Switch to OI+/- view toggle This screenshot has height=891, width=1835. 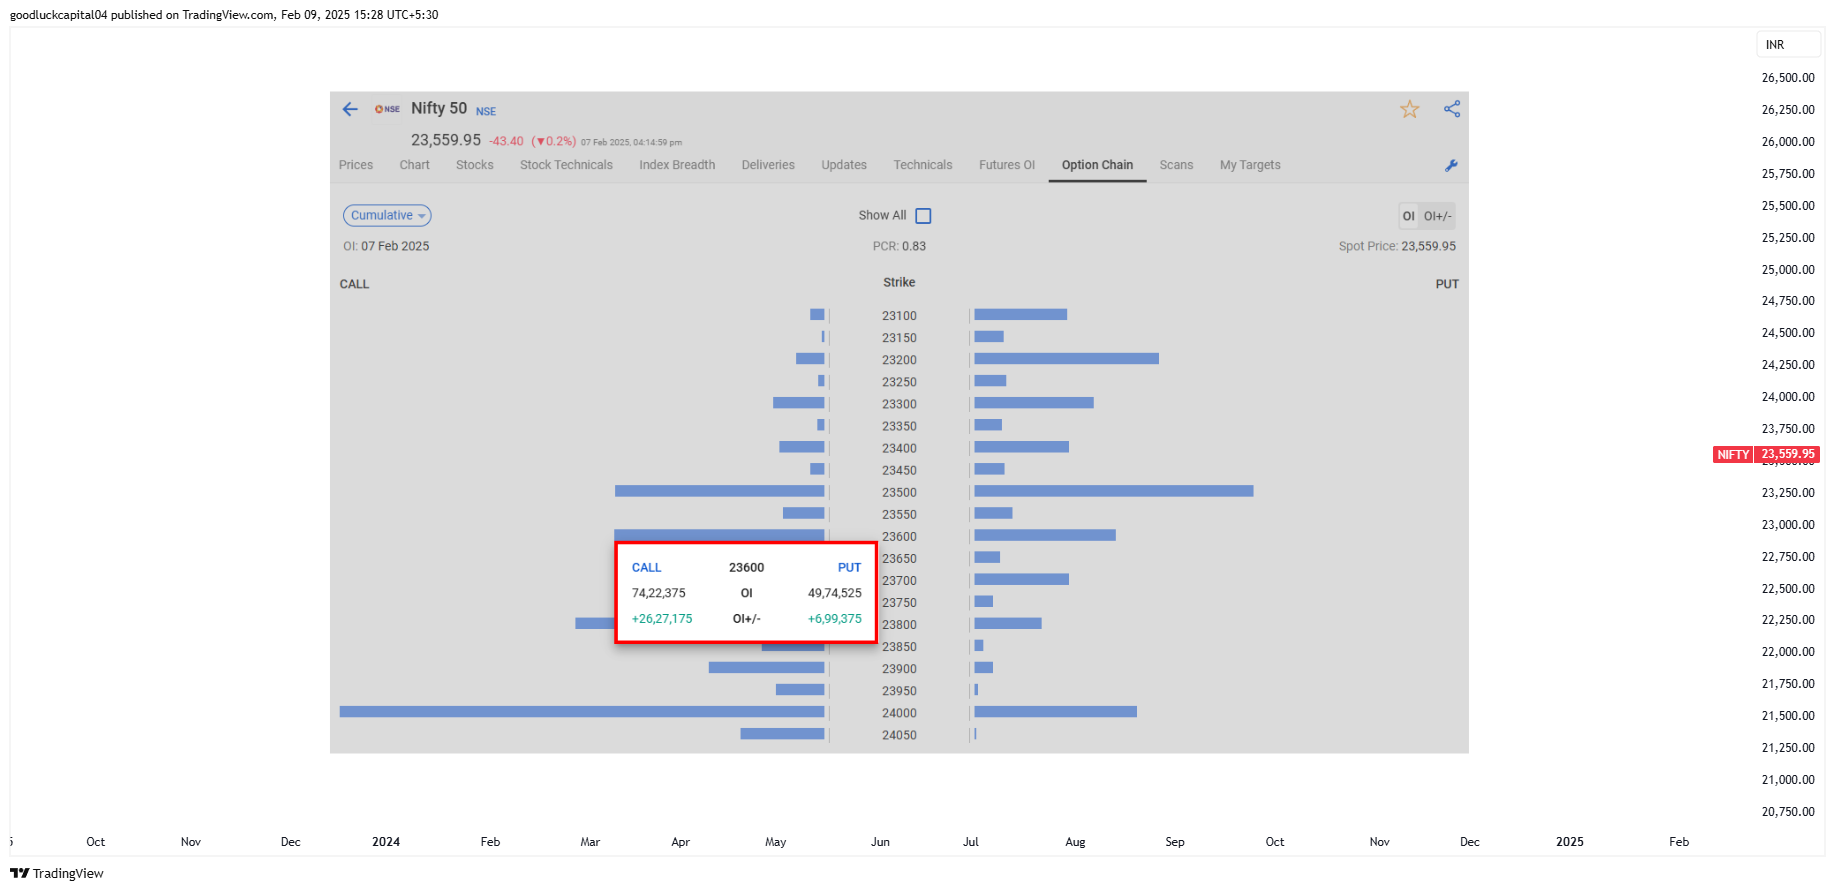click(x=1438, y=216)
